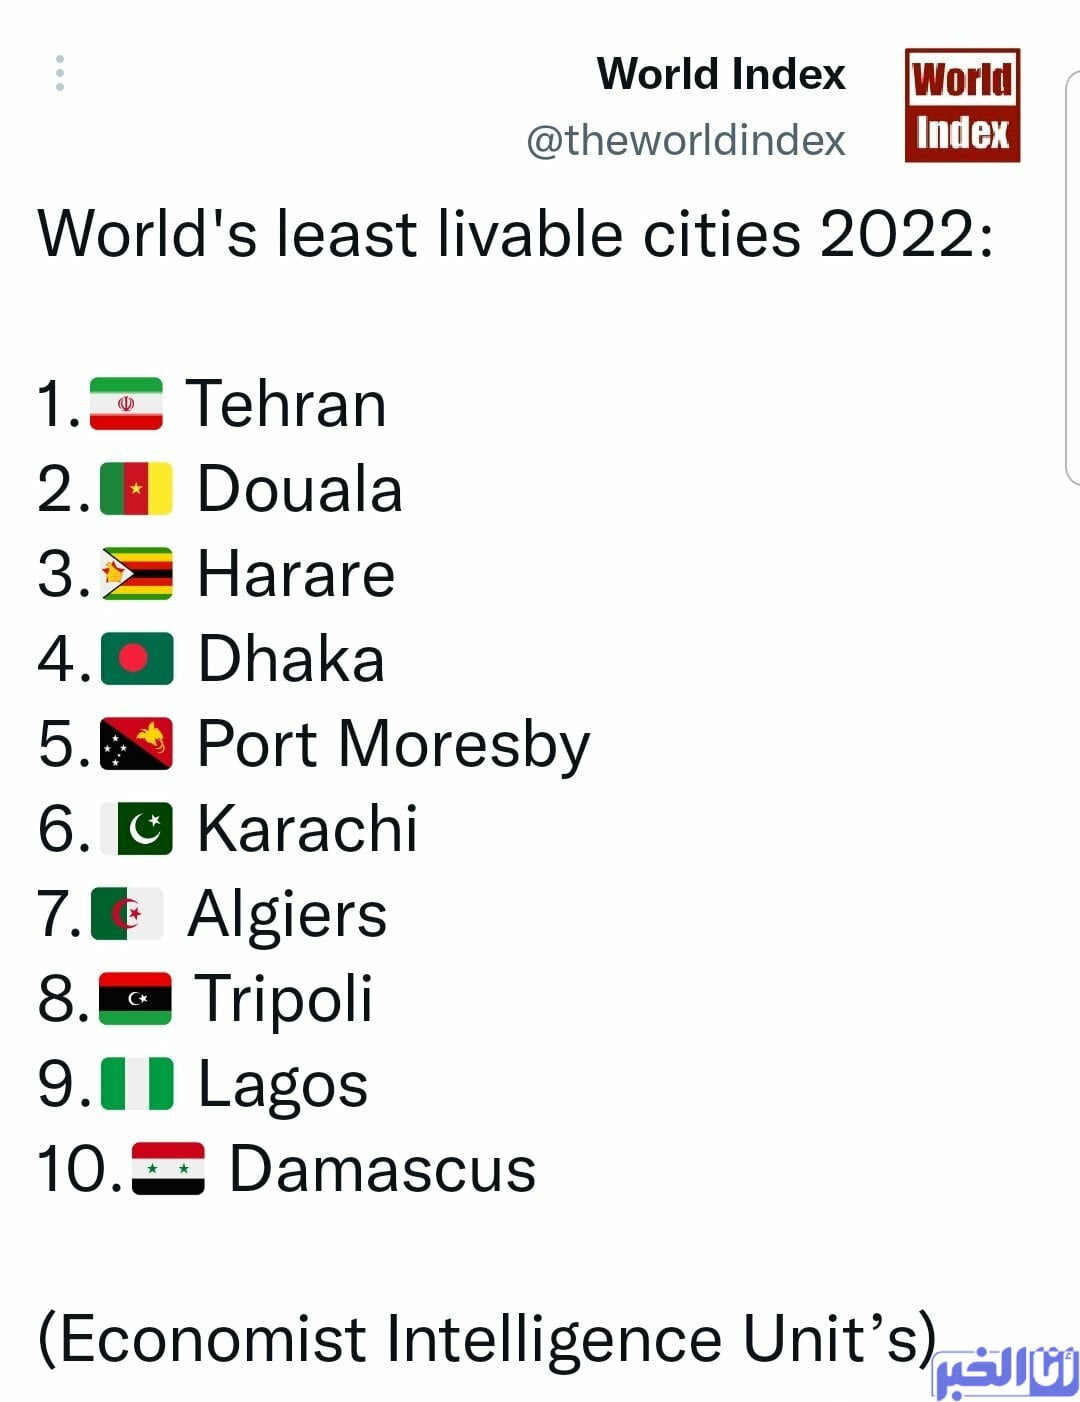Viewport: 1080px width, 1402px height.
Task: Click the Algeria flag emoji beside Algiers
Action: (127, 913)
